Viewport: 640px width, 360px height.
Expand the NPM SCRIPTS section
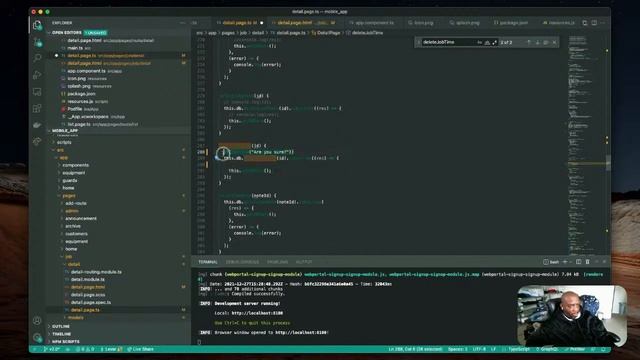tap(118, 342)
